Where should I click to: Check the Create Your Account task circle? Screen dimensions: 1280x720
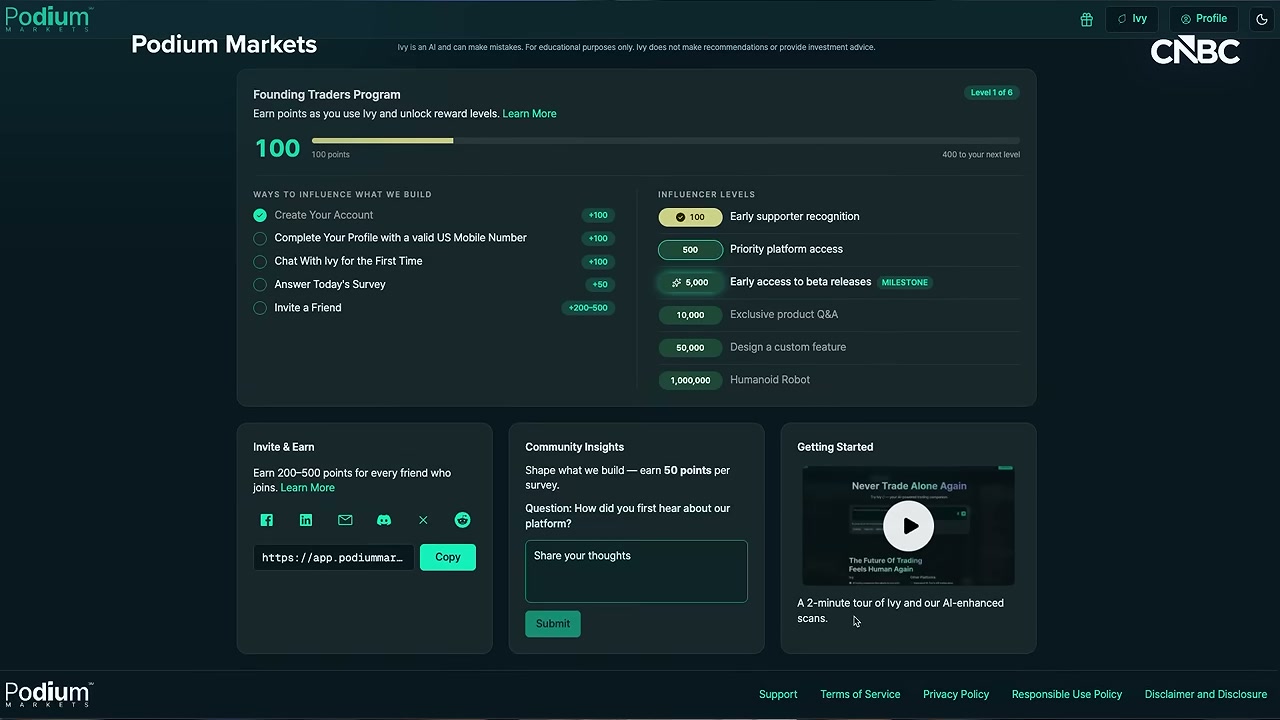click(x=260, y=215)
